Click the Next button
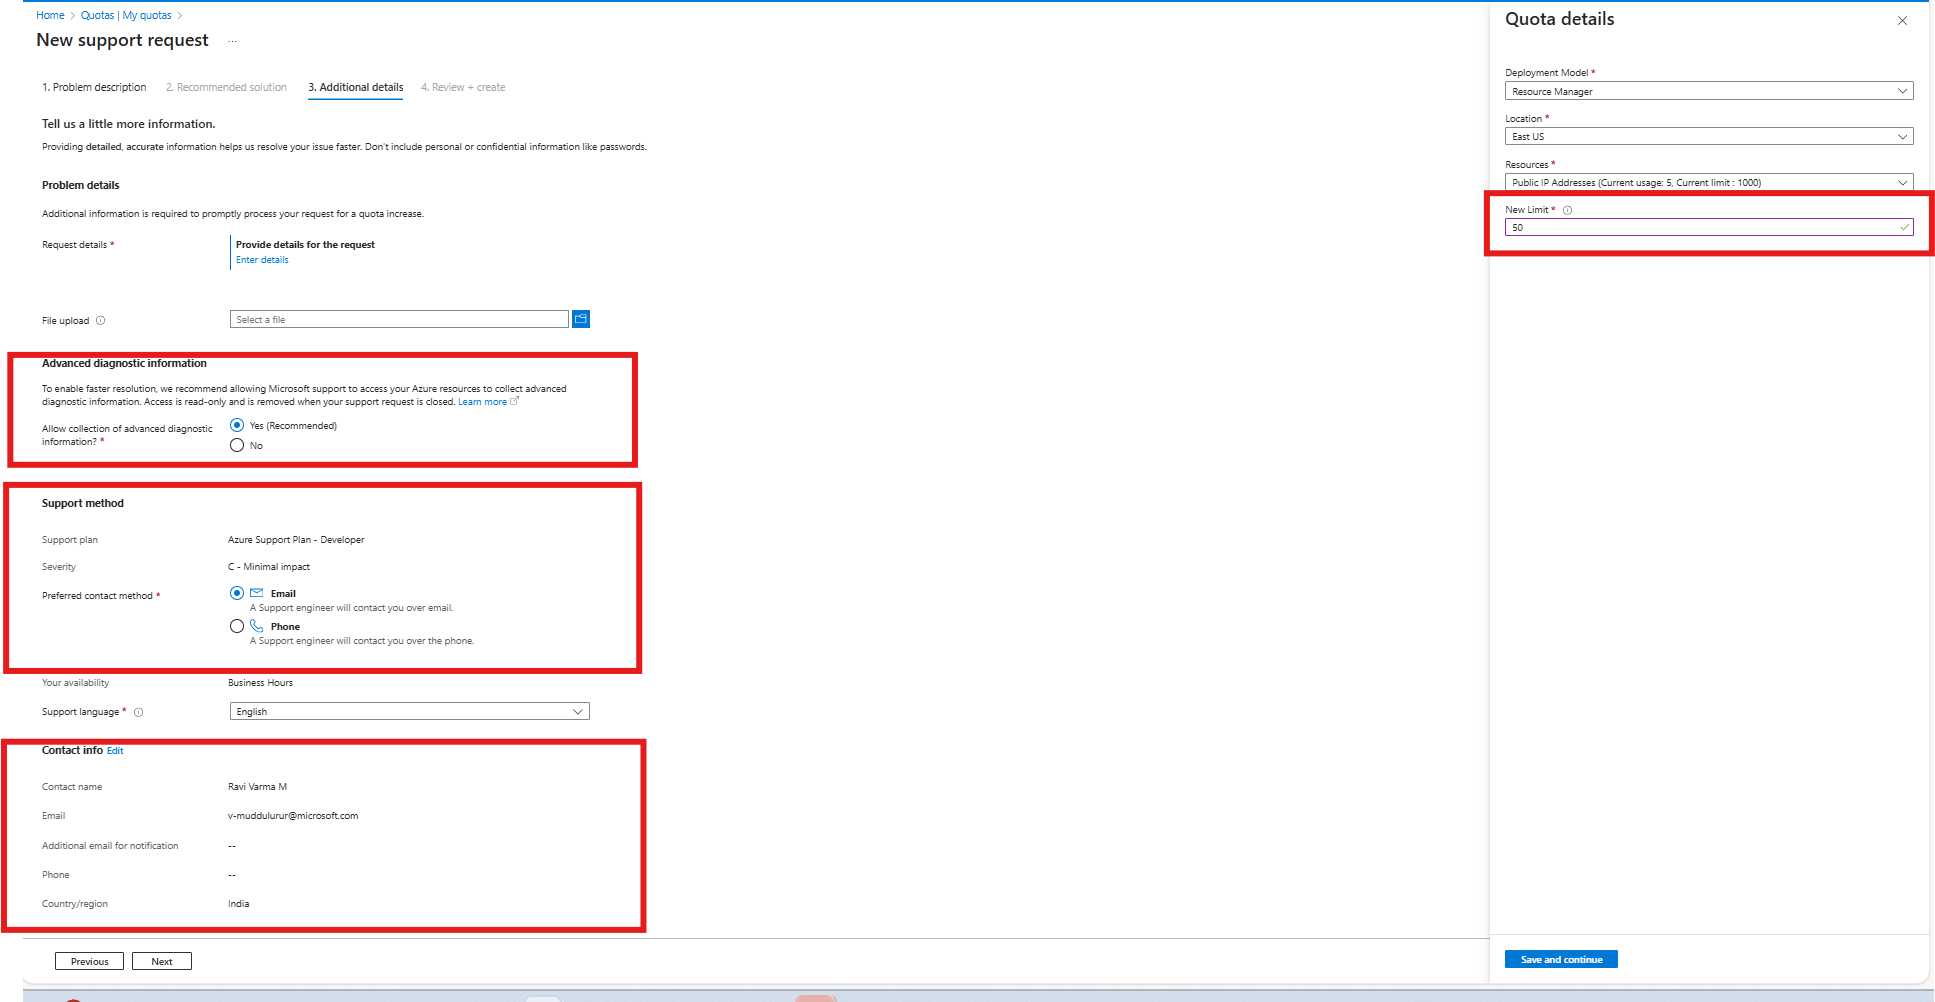Image resolution: width=1935 pixels, height=1002 pixels. tap(162, 961)
